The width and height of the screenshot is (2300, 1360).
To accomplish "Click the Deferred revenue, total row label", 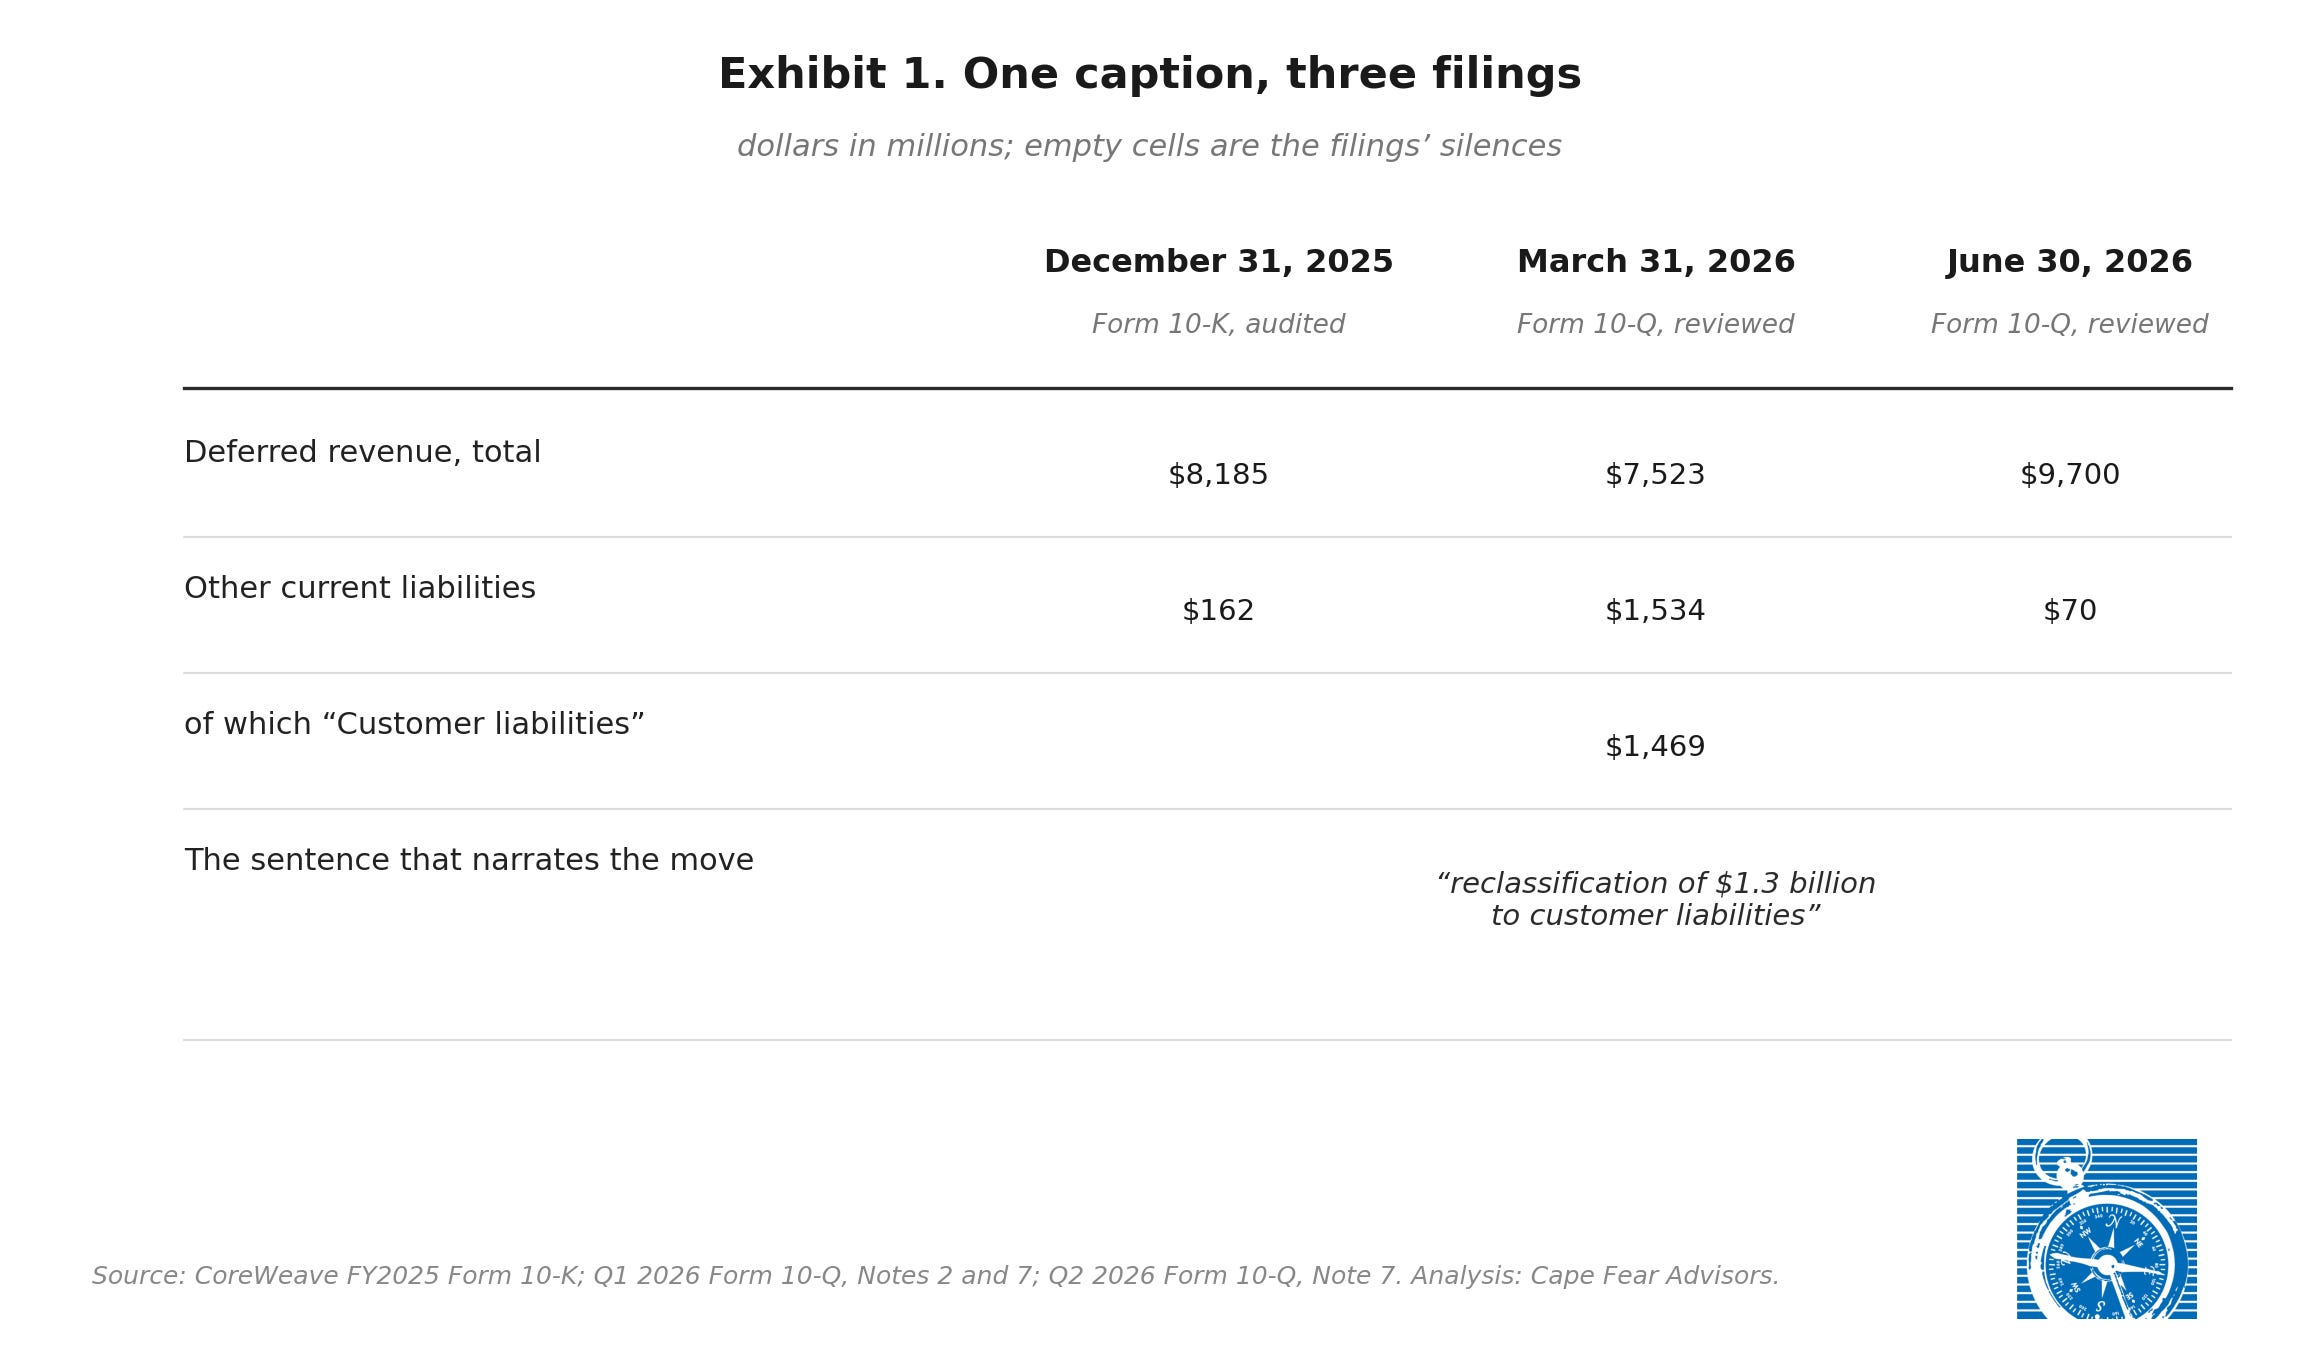I will coord(362,453).
